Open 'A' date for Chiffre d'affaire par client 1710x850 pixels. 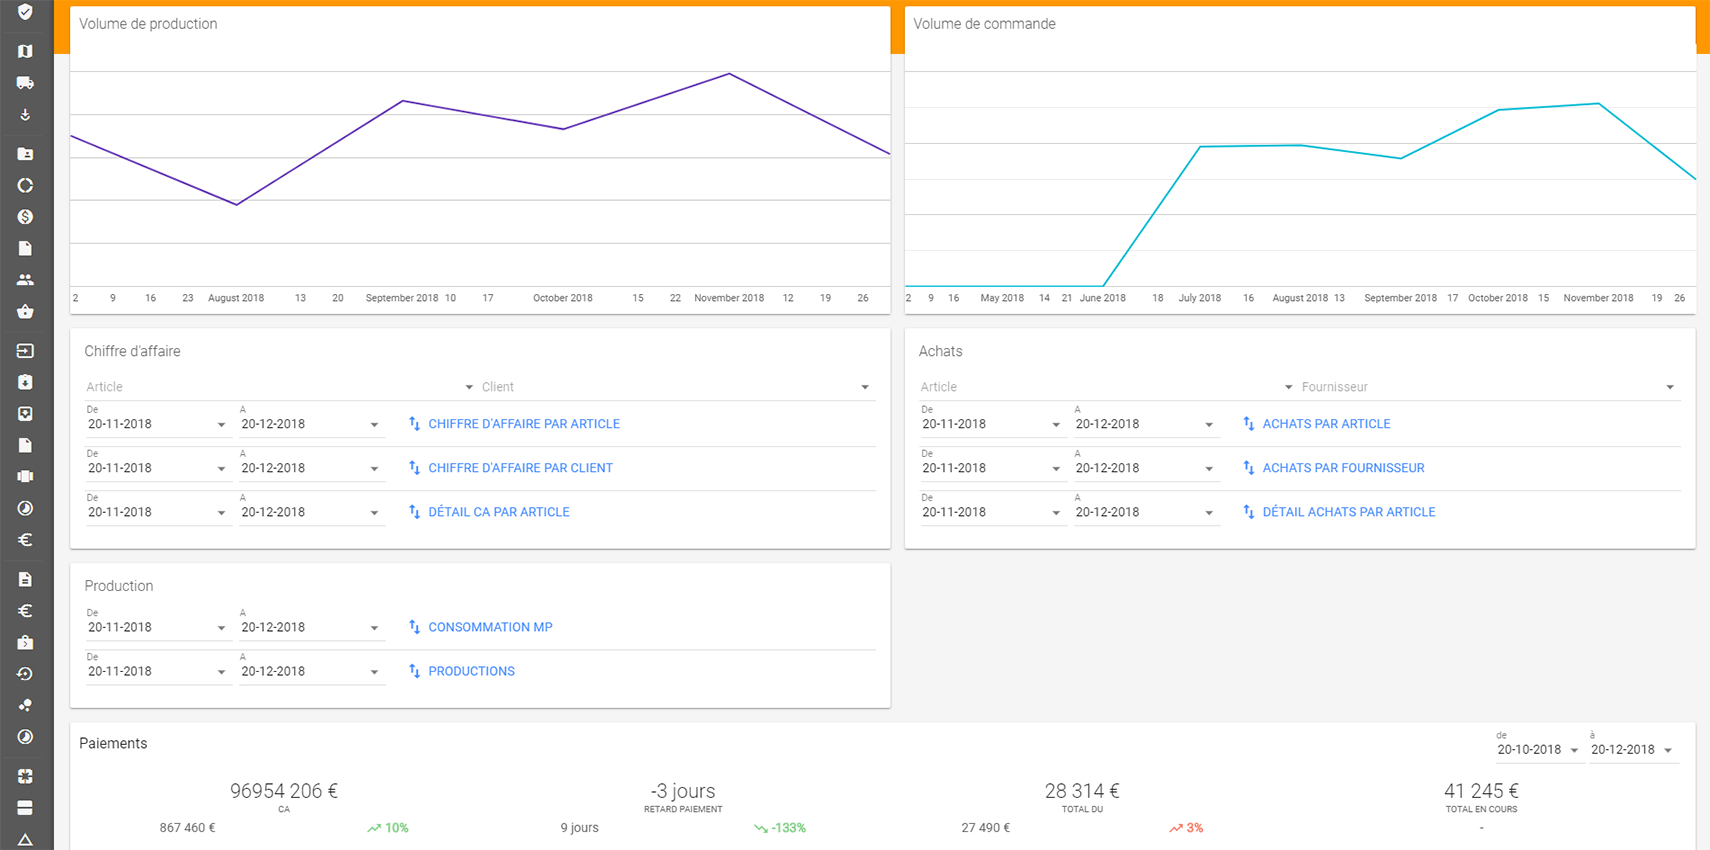[310, 468]
